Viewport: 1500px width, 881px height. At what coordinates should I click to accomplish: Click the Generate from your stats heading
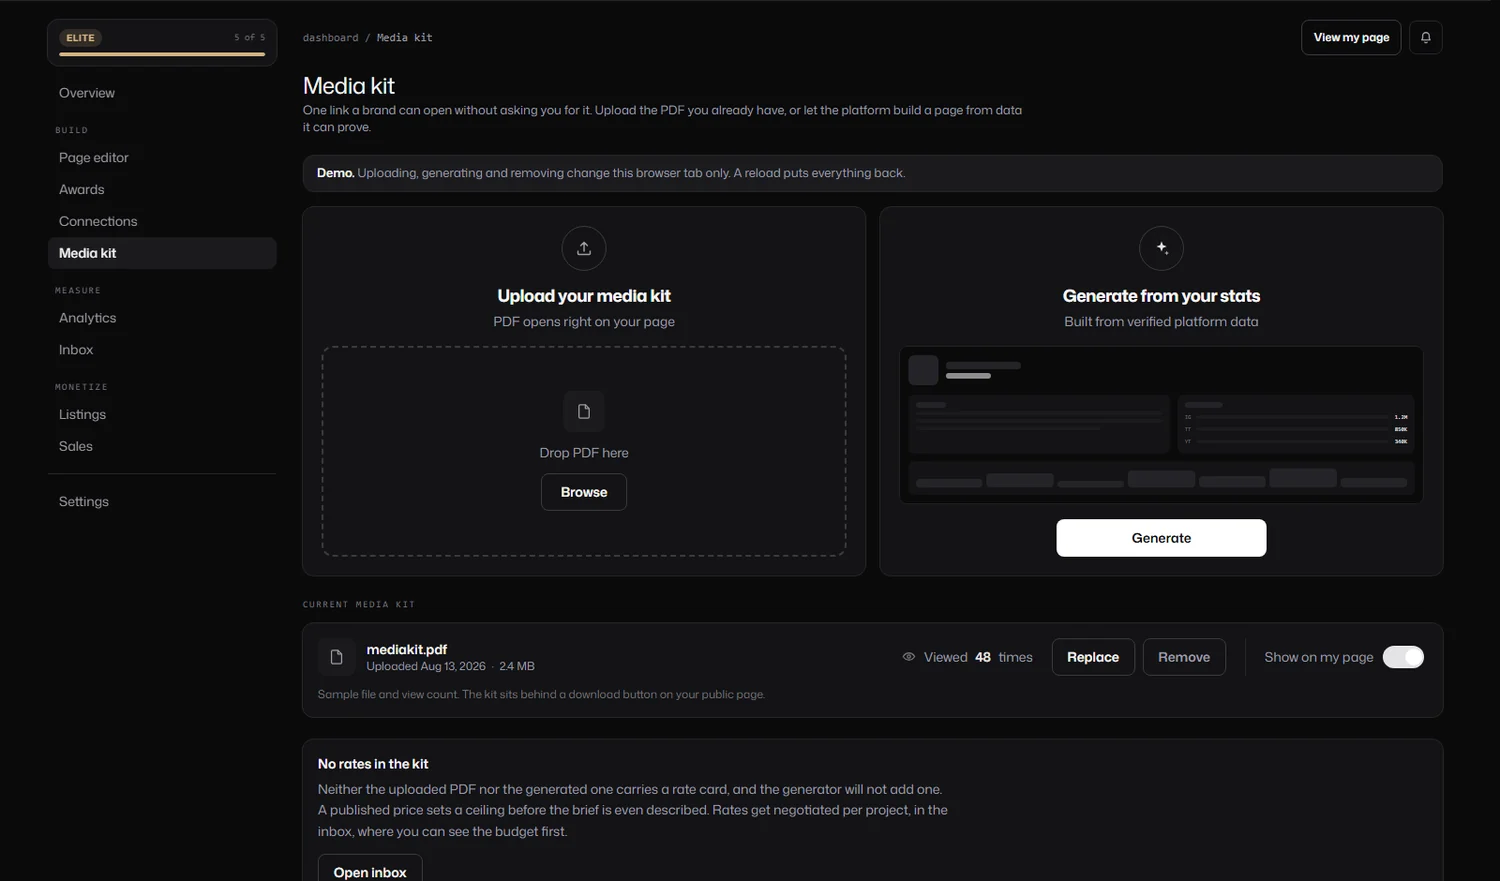tap(1161, 296)
